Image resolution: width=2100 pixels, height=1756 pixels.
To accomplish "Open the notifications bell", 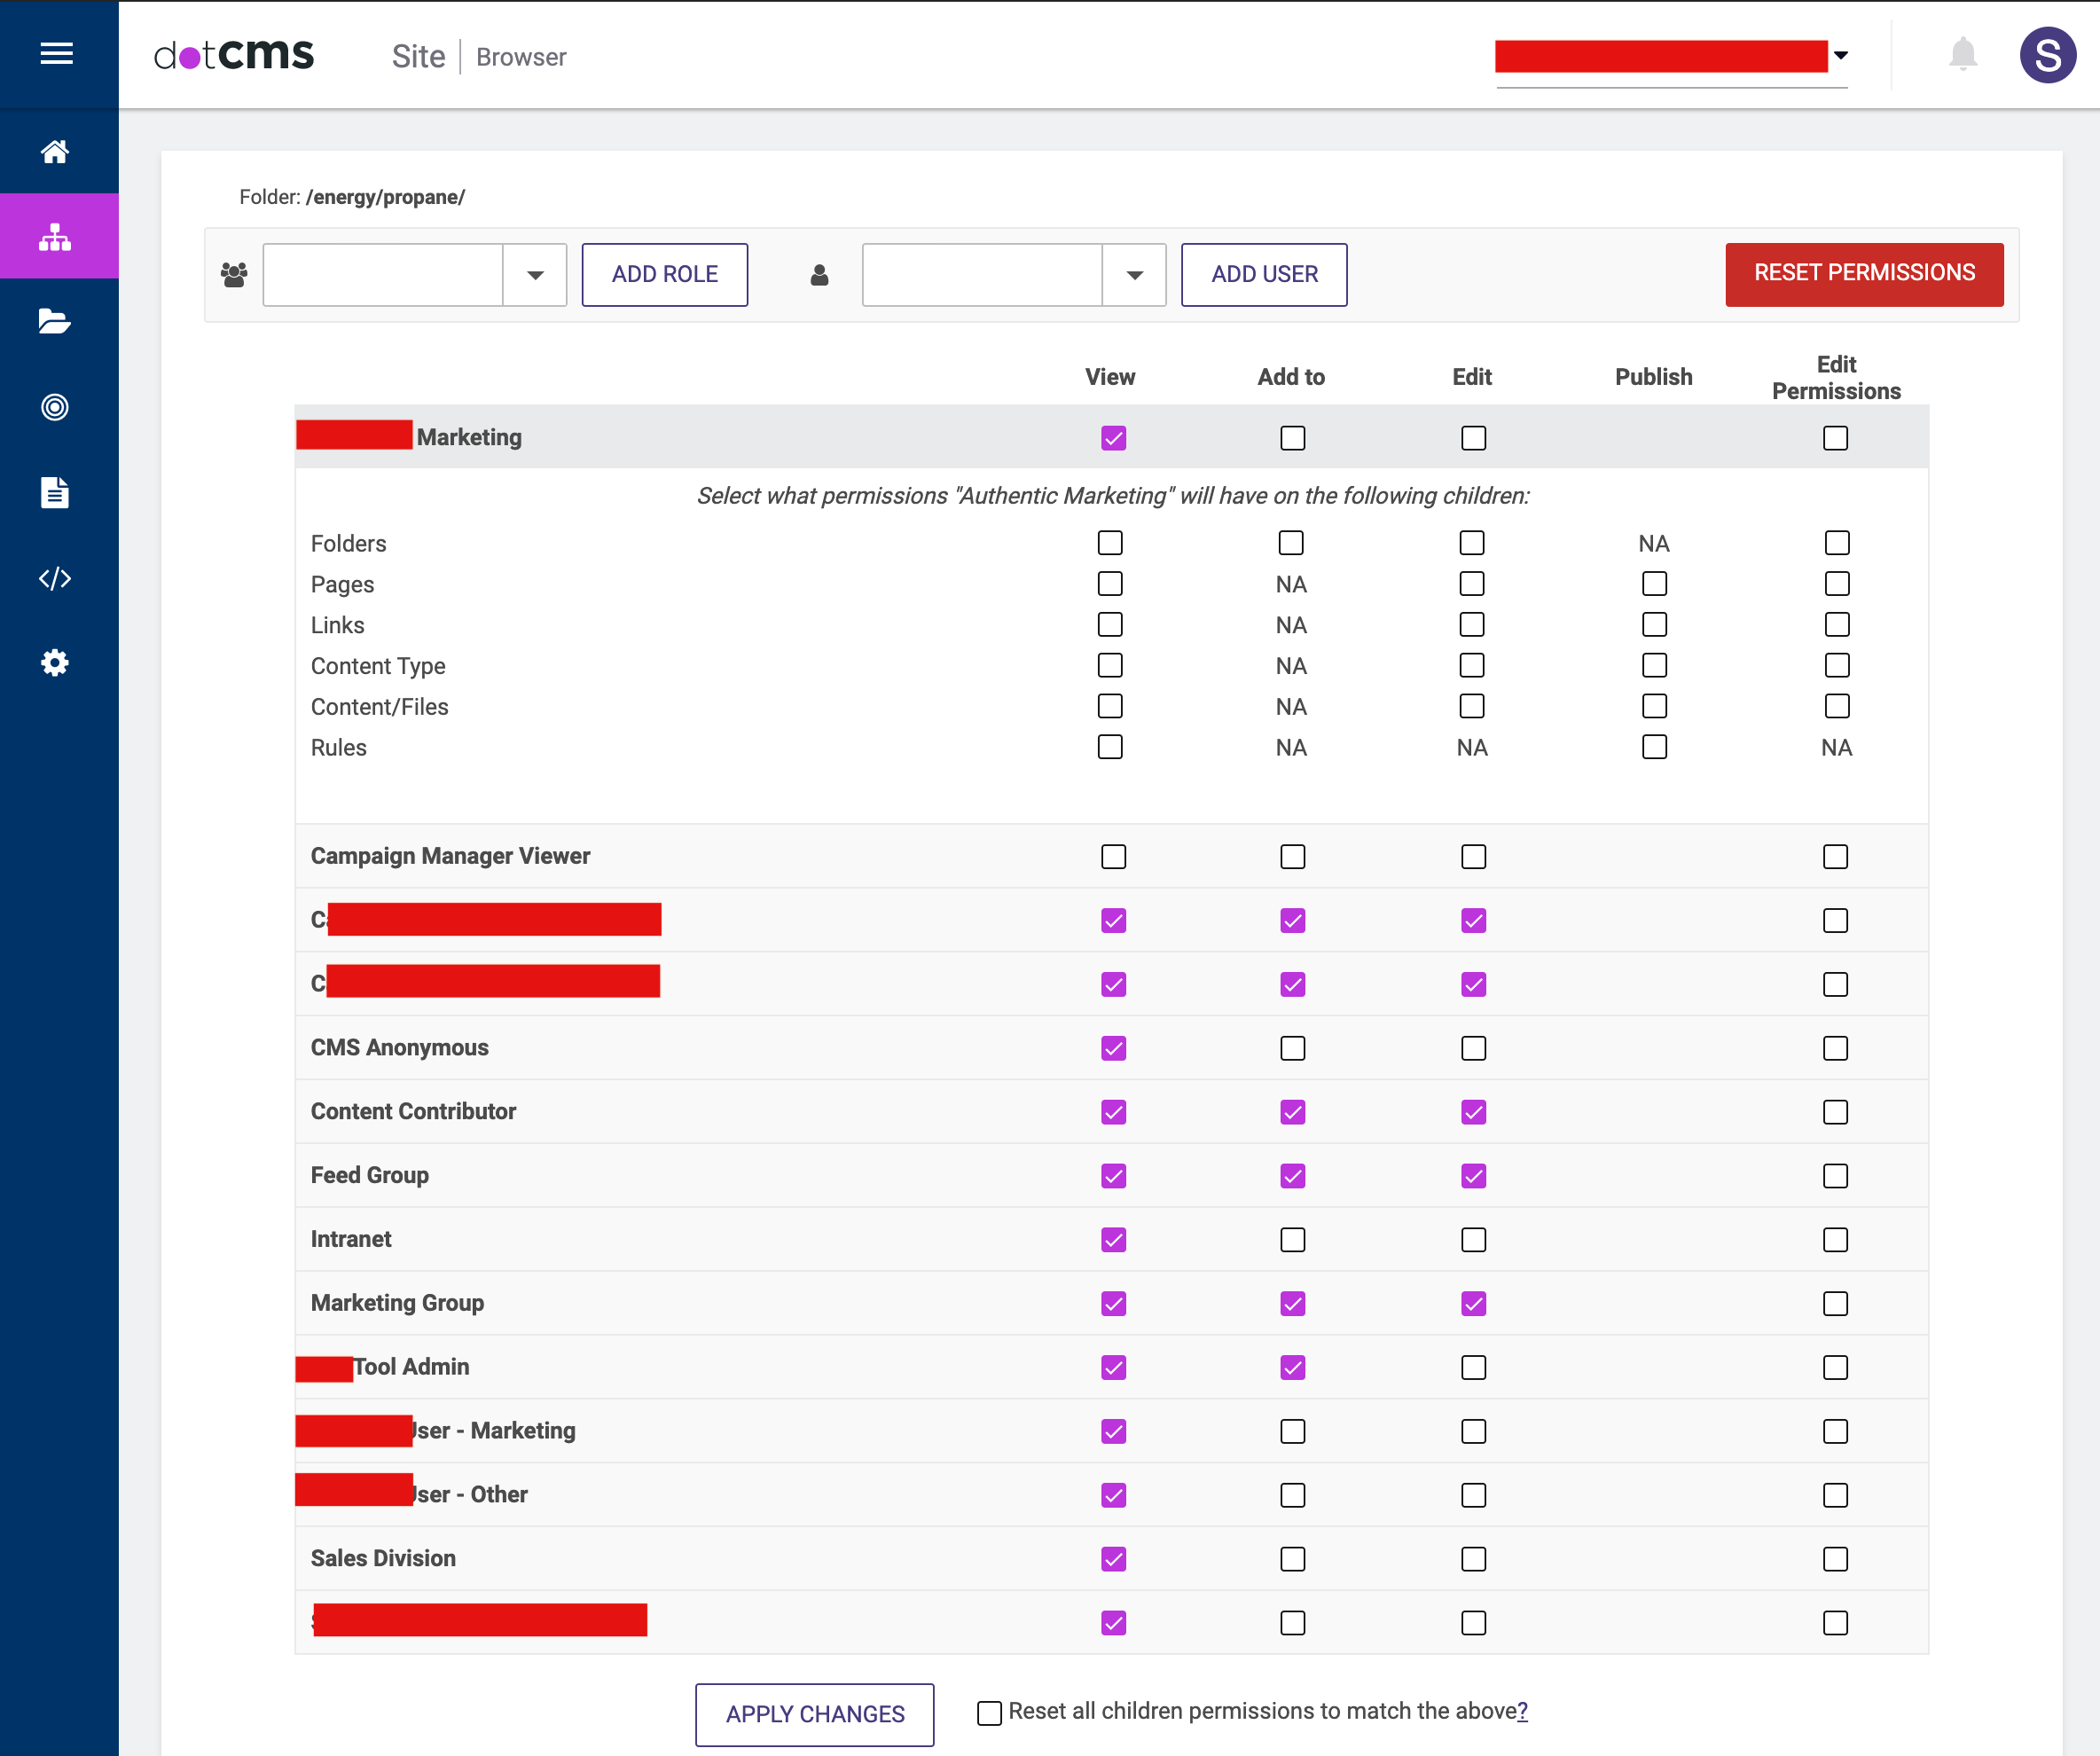I will (1963, 55).
